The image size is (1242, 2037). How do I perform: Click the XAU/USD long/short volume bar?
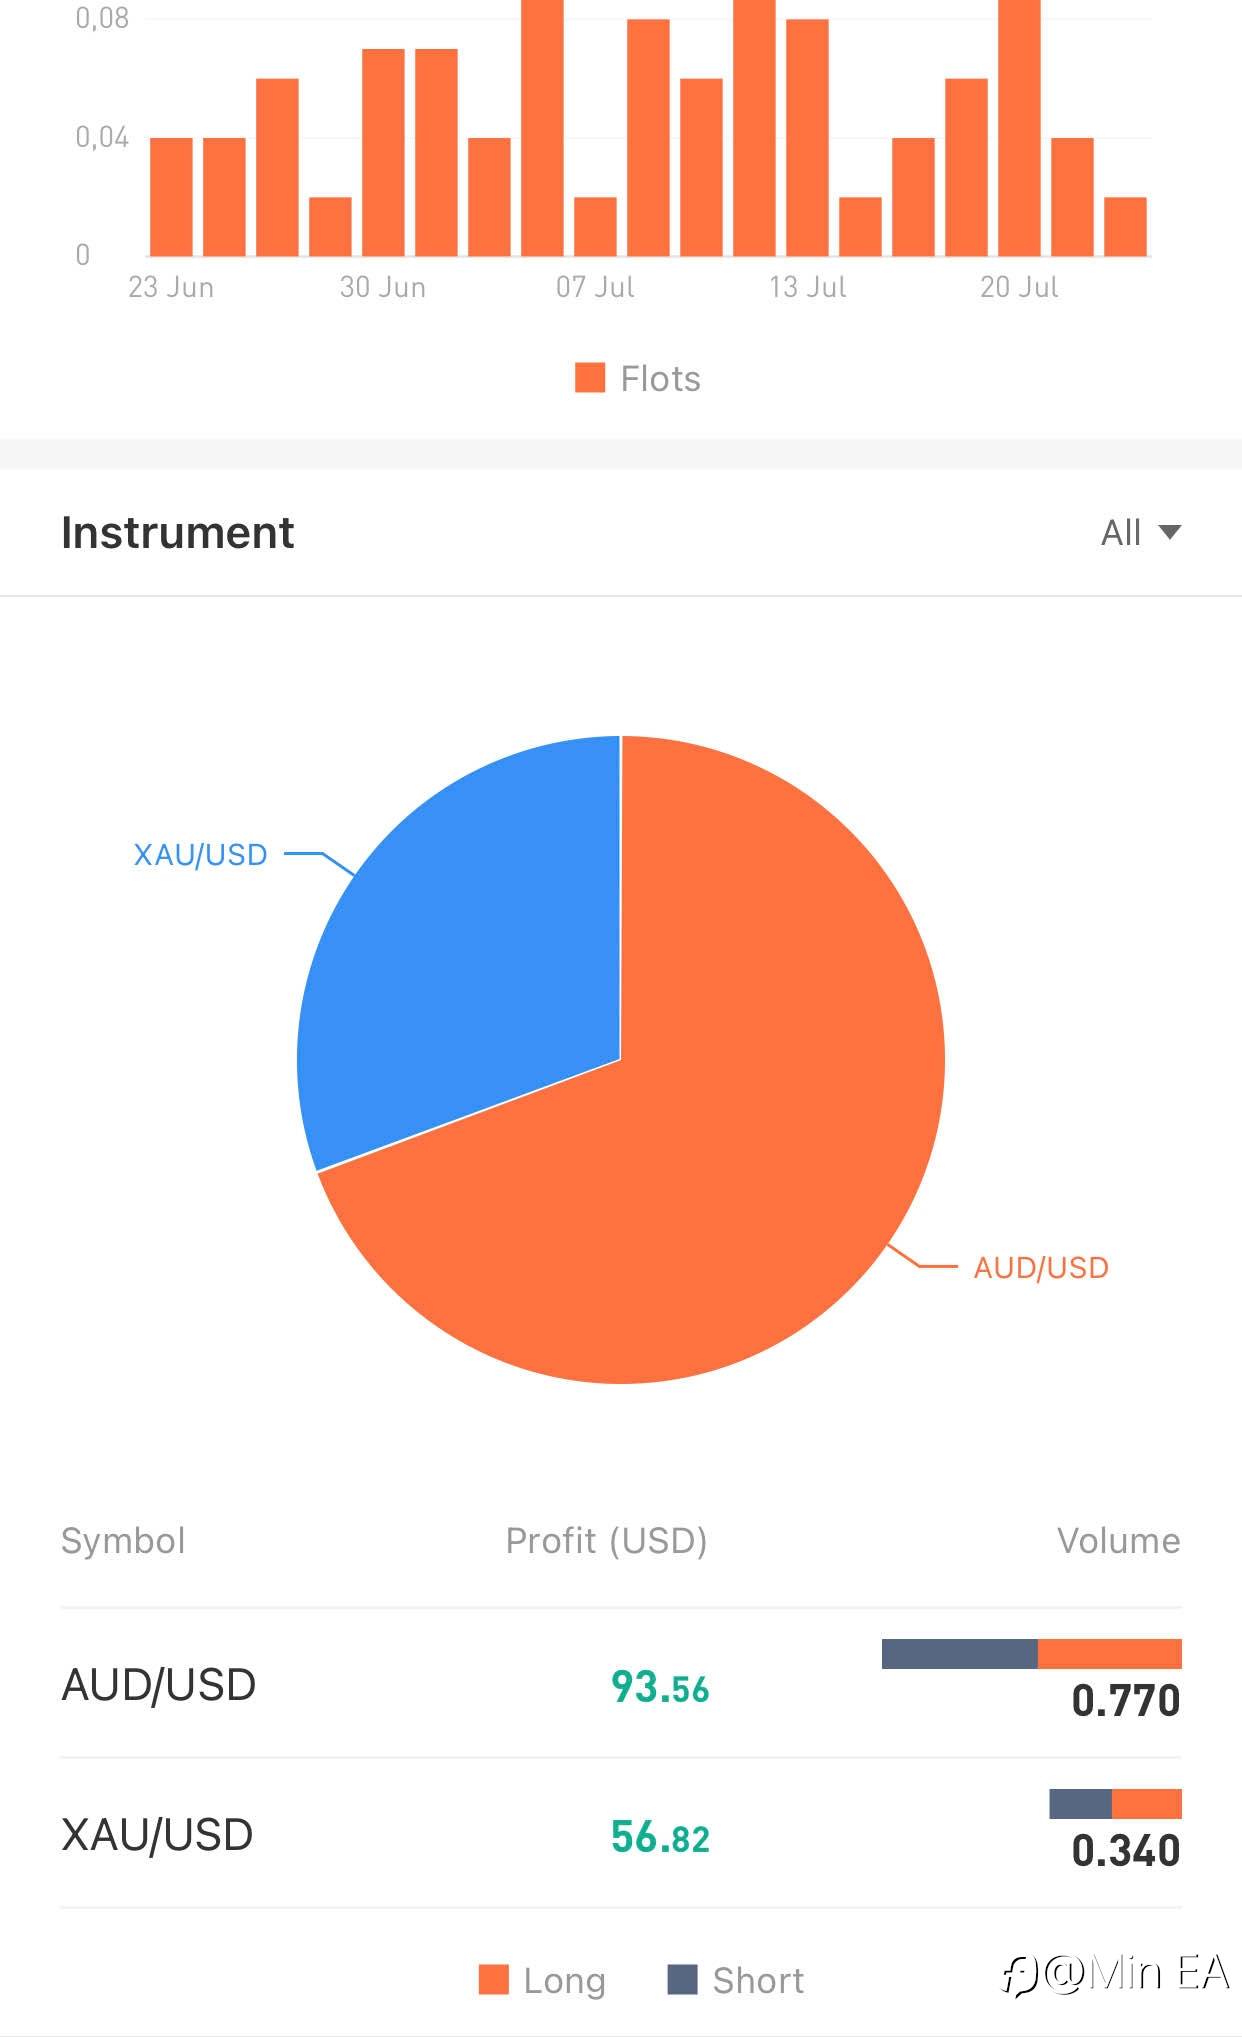click(x=1115, y=1804)
